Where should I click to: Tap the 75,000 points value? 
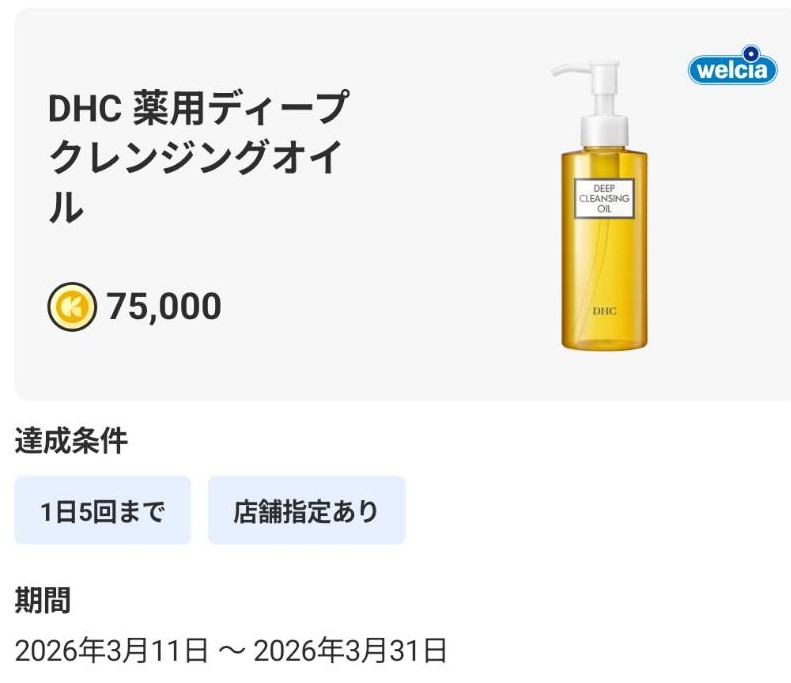pyautogui.click(x=164, y=306)
